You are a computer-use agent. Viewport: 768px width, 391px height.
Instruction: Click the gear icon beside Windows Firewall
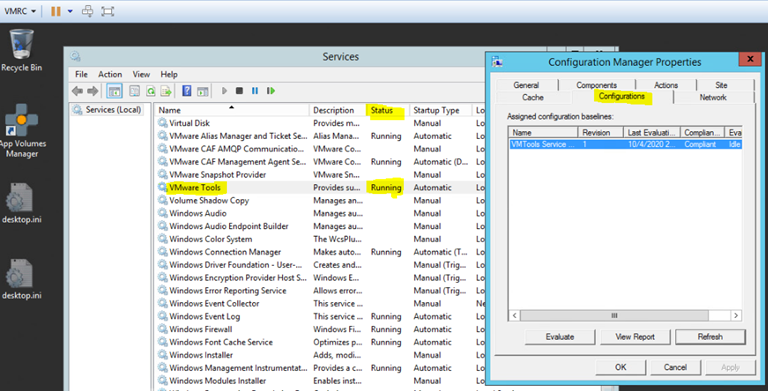(163, 329)
